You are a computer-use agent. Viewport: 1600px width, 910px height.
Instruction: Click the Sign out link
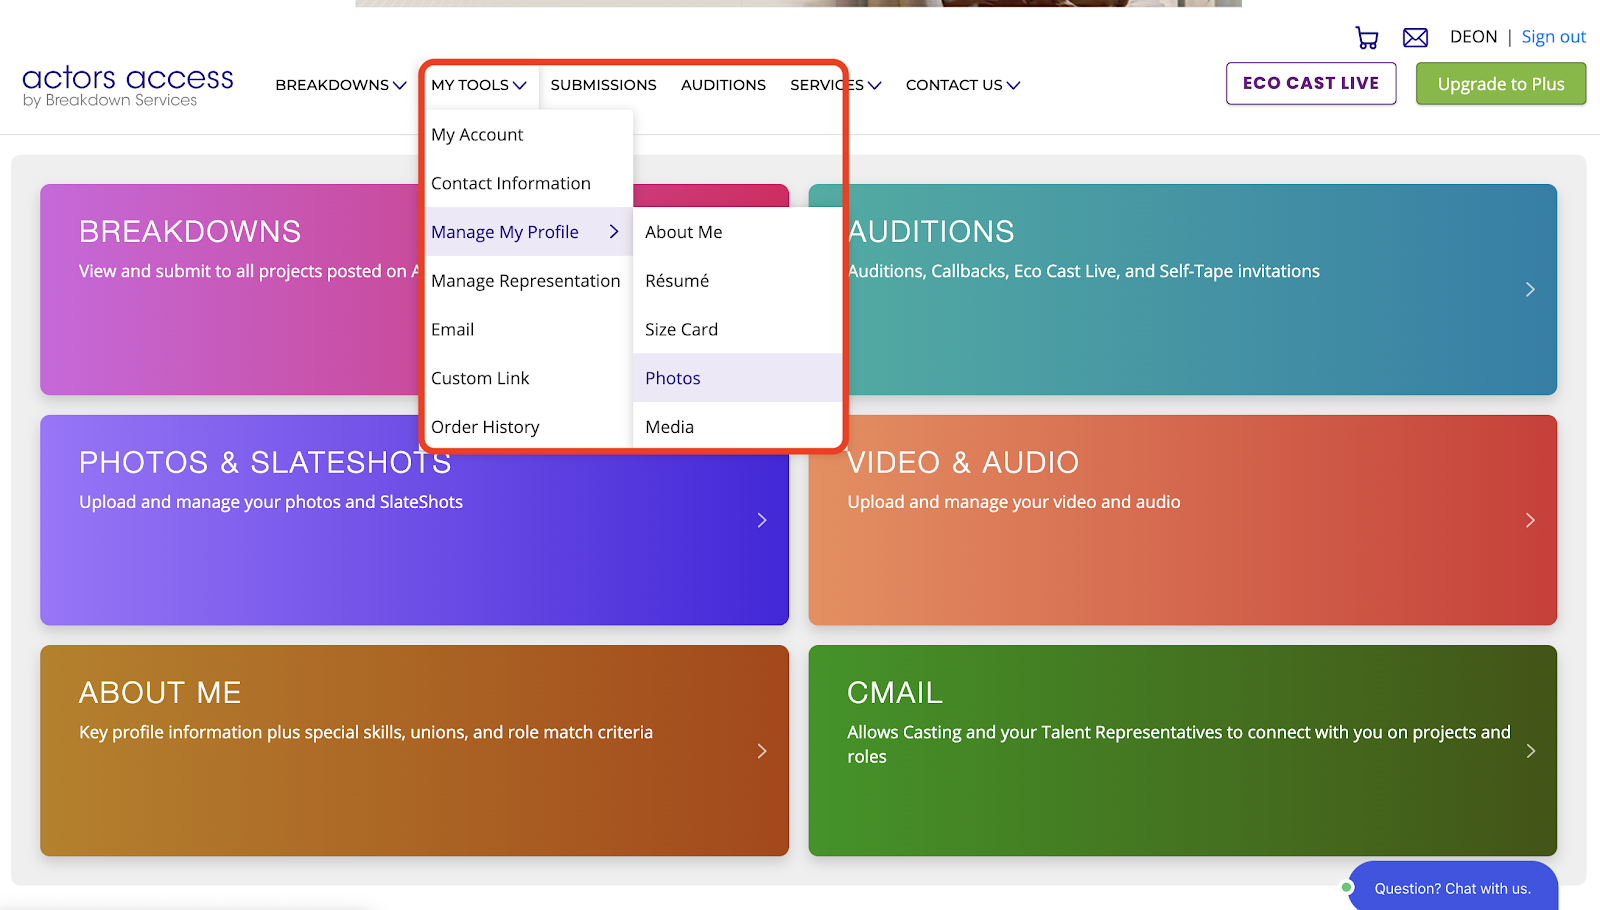pos(1554,37)
